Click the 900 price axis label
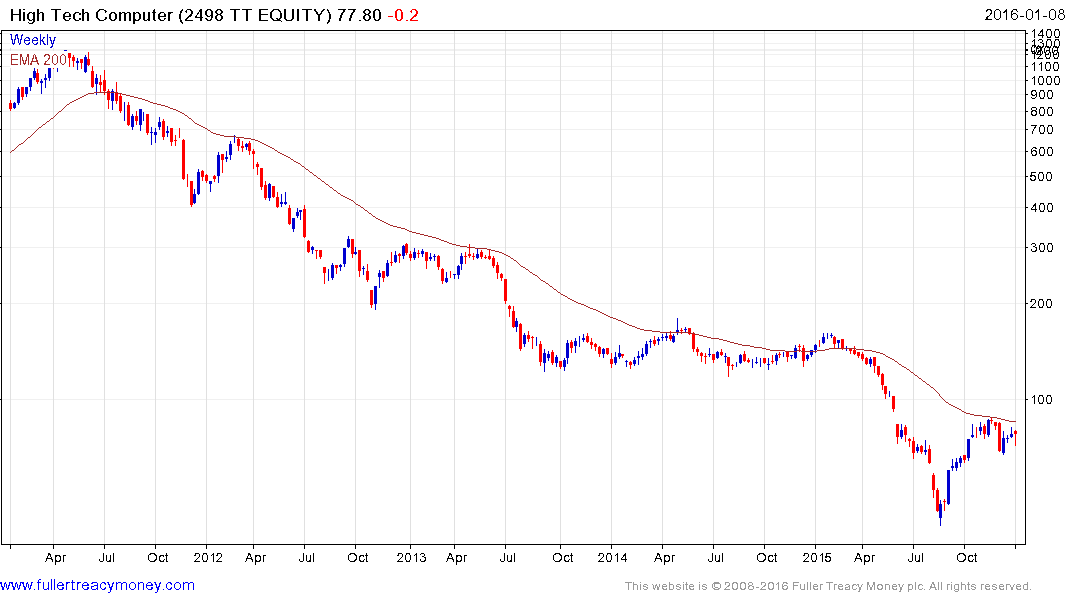This screenshot has height=600, width=1075. (x=1042, y=95)
